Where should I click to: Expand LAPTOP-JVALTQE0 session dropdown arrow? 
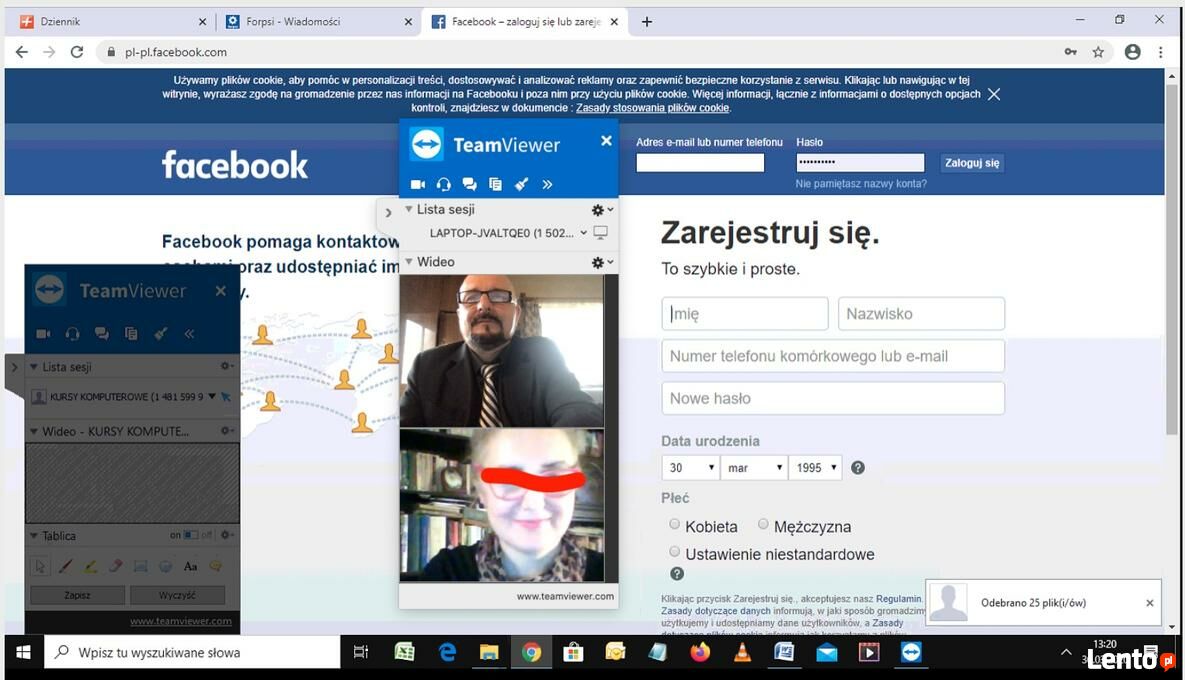[583, 233]
